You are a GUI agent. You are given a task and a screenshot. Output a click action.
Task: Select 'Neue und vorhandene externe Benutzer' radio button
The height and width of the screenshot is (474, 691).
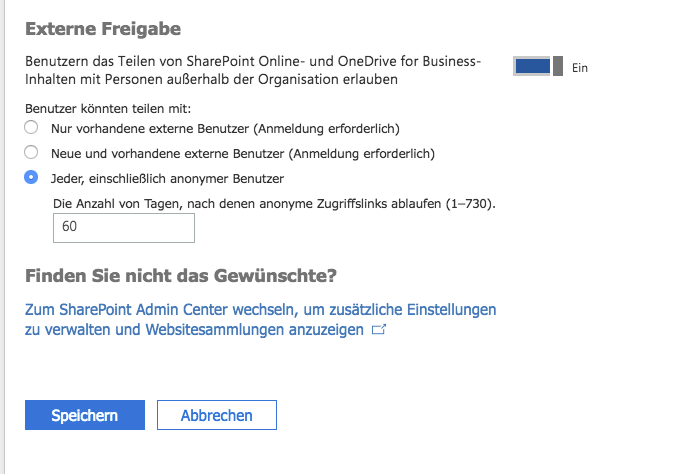pos(31,152)
